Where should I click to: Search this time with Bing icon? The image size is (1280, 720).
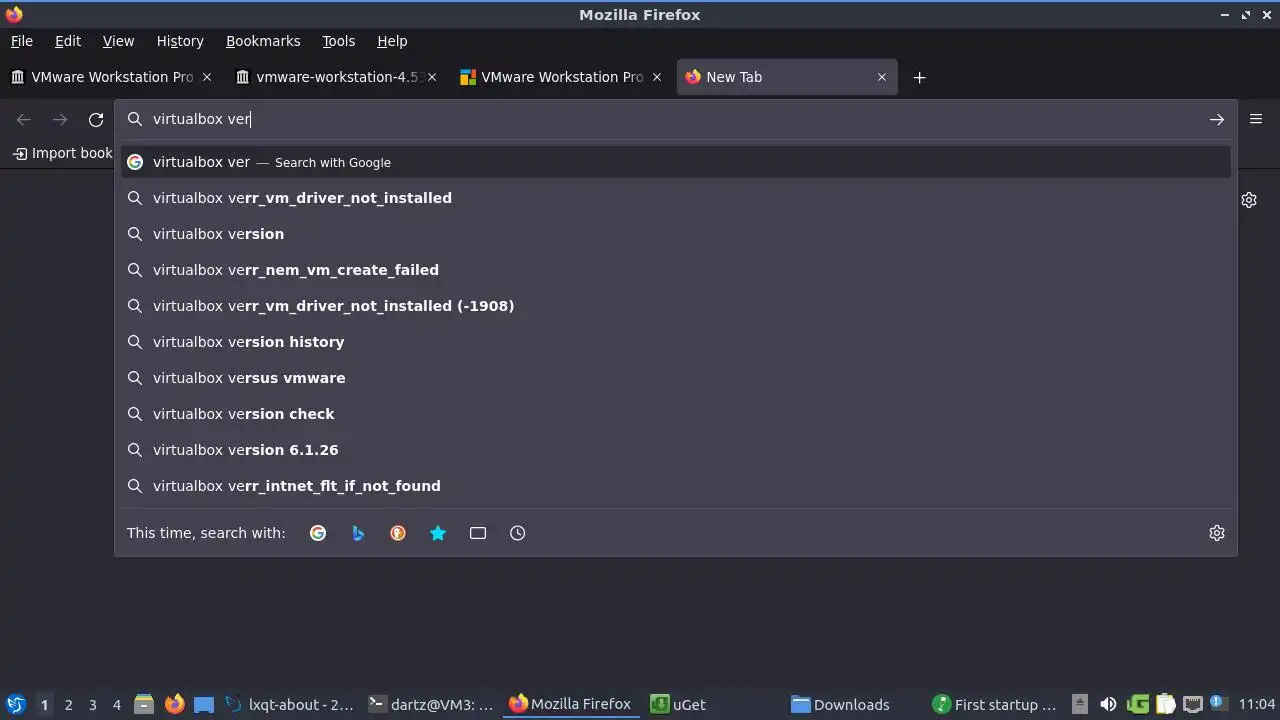pyautogui.click(x=358, y=533)
